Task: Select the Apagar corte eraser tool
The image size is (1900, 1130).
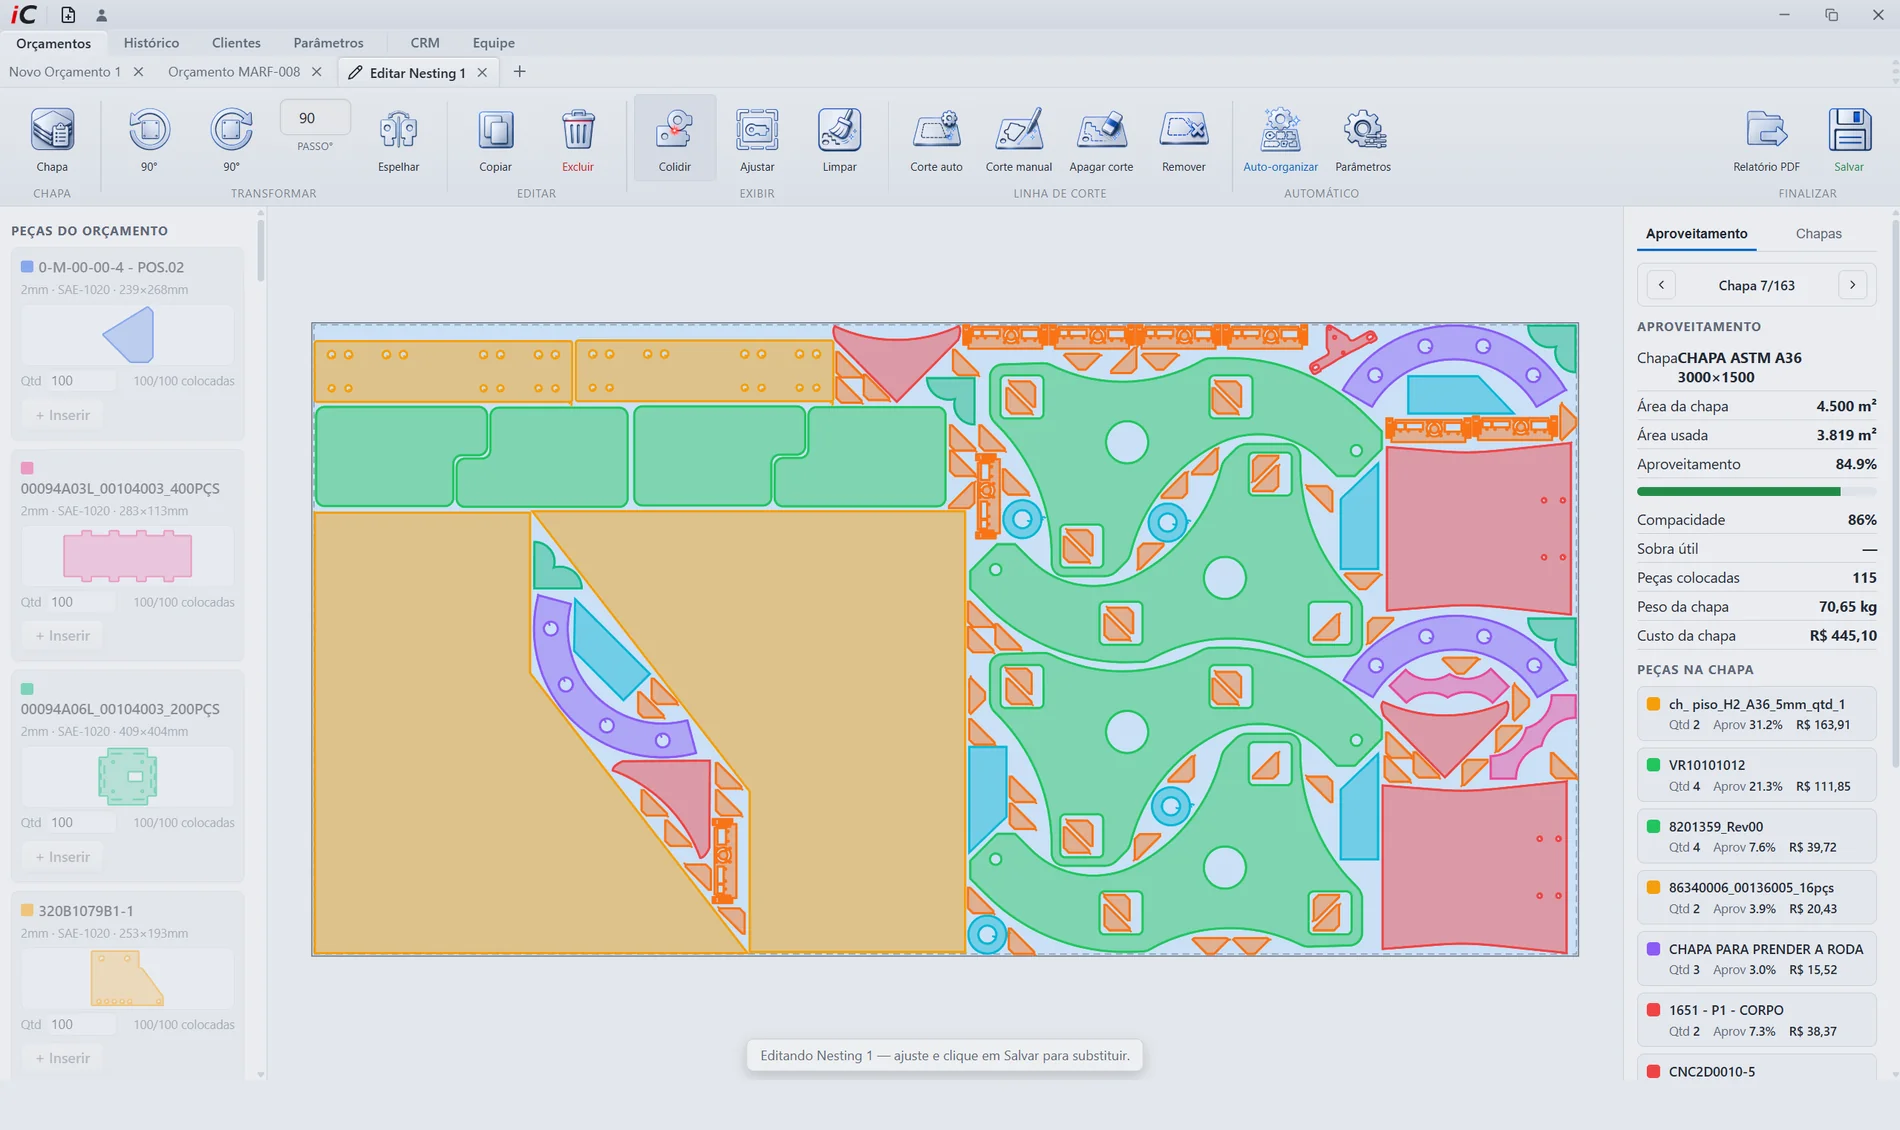Action: [1101, 139]
